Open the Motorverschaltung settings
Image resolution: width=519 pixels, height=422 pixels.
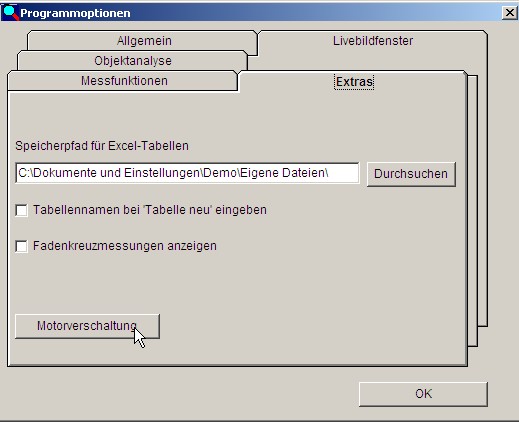point(87,326)
